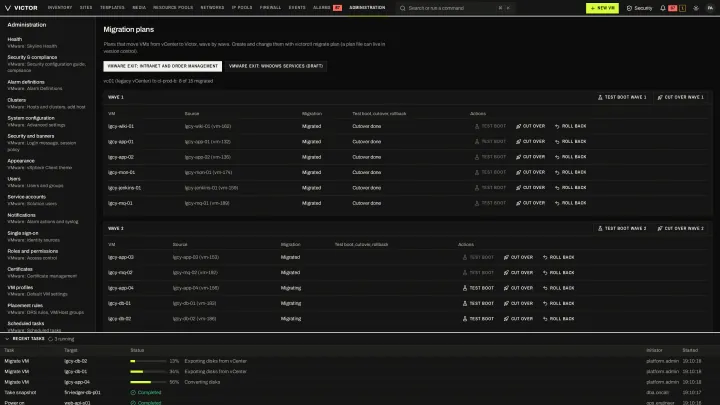
Task: Select VMware Exit: Windows Services draft tab
Action: click(276, 66)
